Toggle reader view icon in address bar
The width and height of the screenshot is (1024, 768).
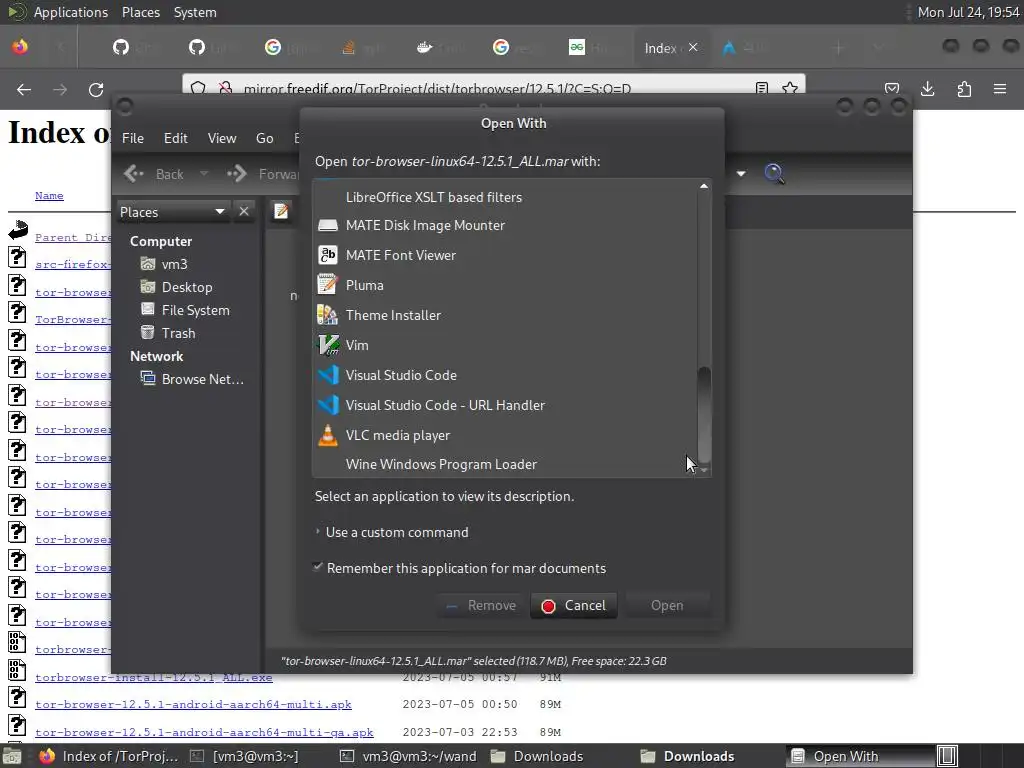pyautogui.click(x=761, y=88)
